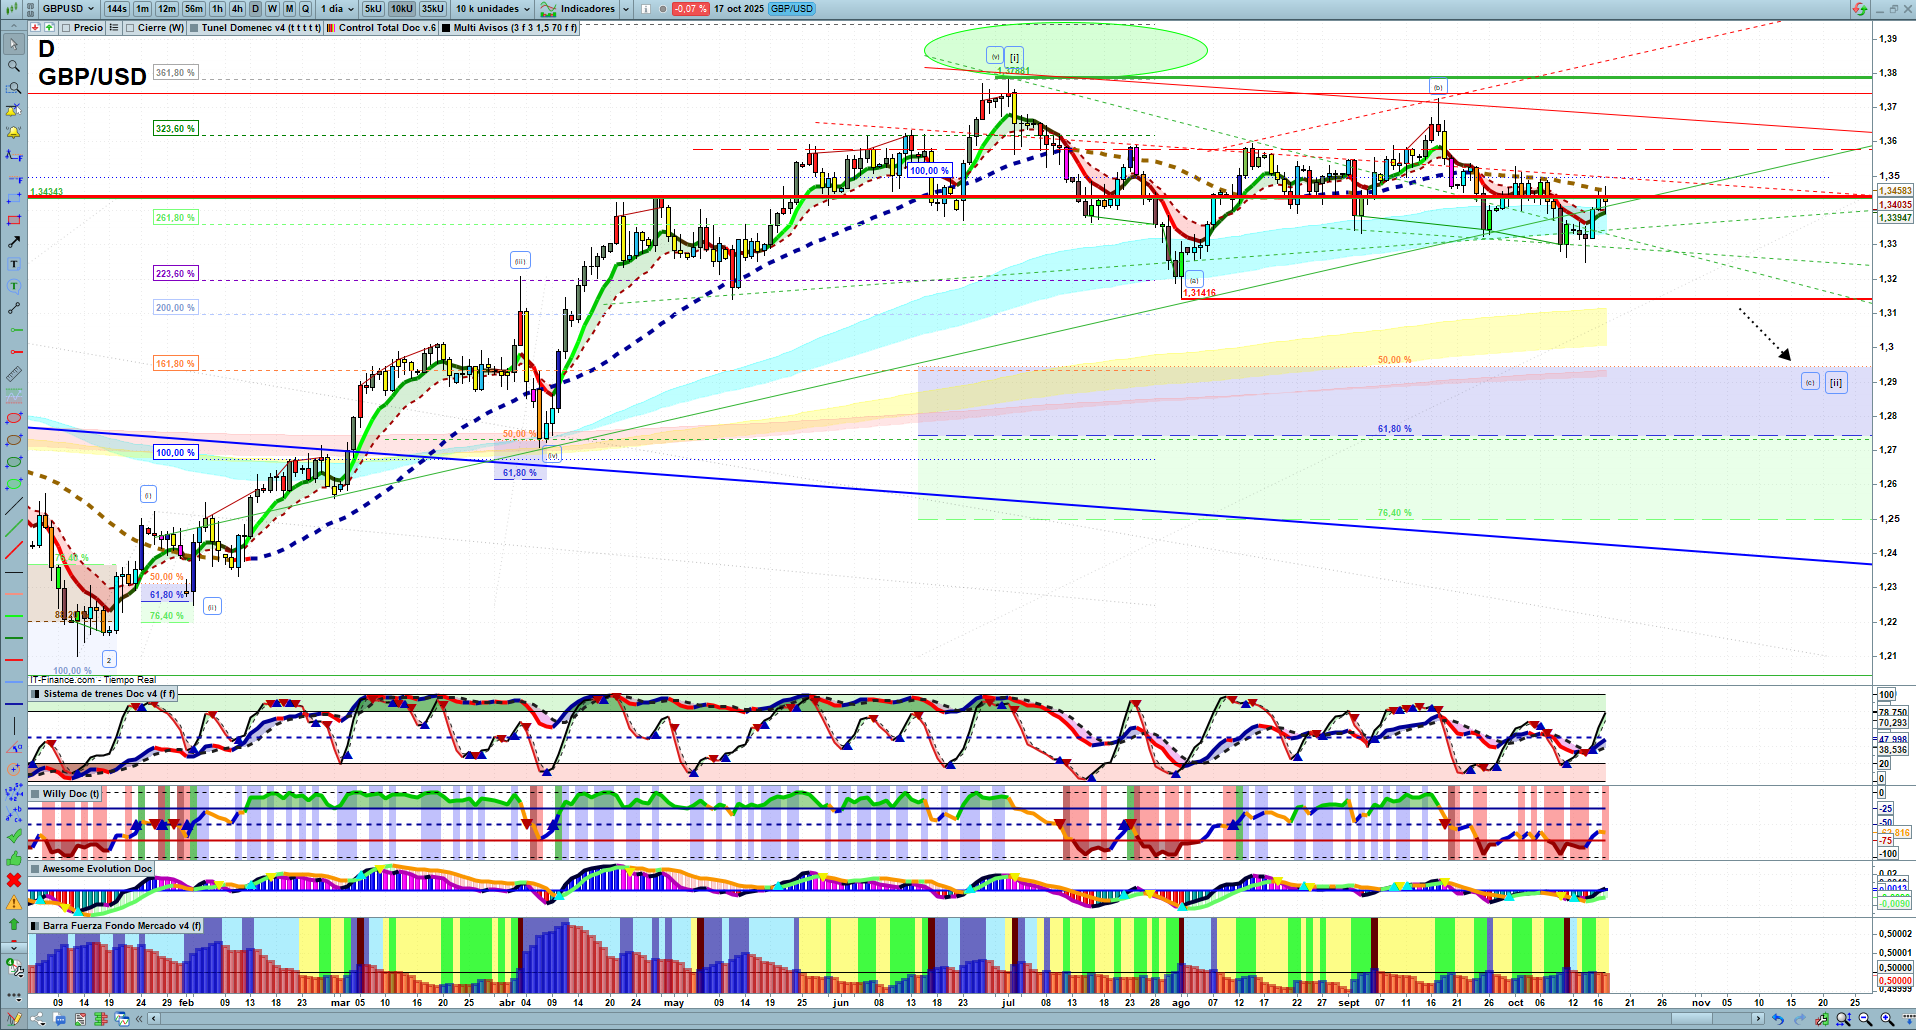Click the green up-arrow icon beside Precio
The height and width of the screenshot is (1030, 1916).
click(49, 28)
